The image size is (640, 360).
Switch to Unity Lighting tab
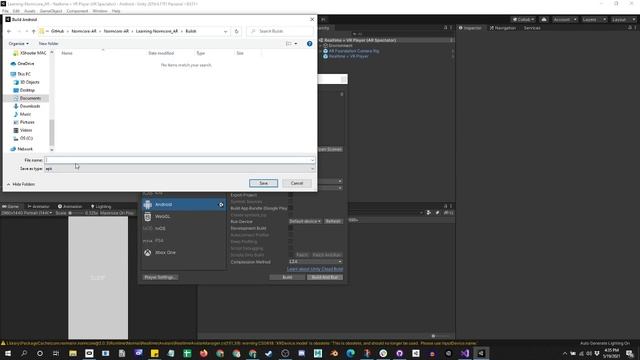pos(101,207)
